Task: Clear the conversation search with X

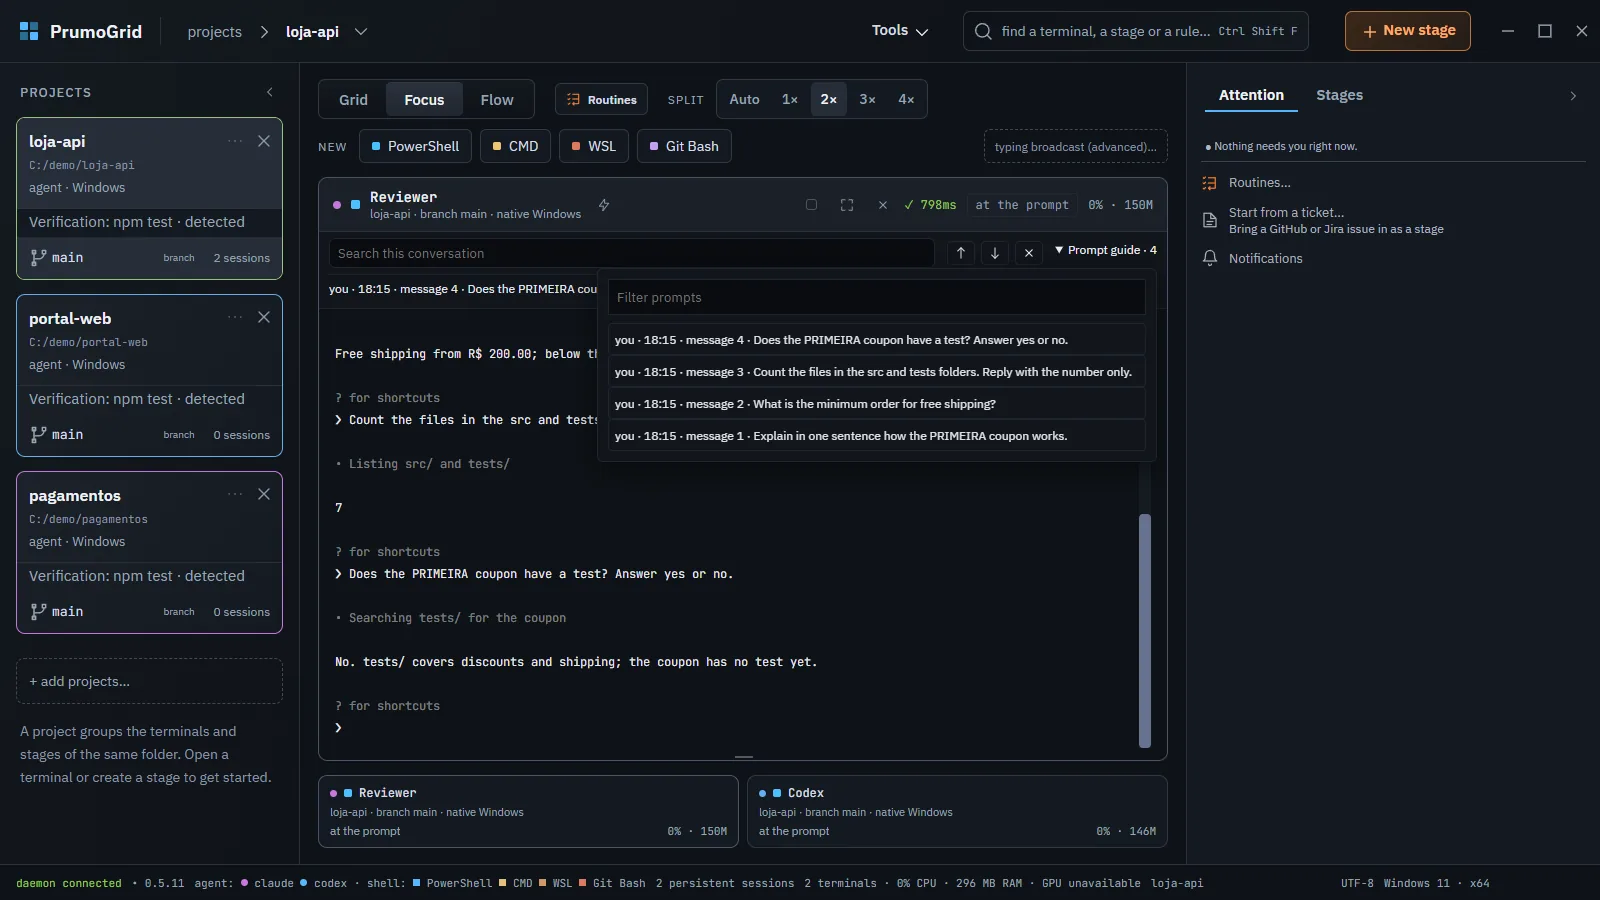Action: [1029, 253]
